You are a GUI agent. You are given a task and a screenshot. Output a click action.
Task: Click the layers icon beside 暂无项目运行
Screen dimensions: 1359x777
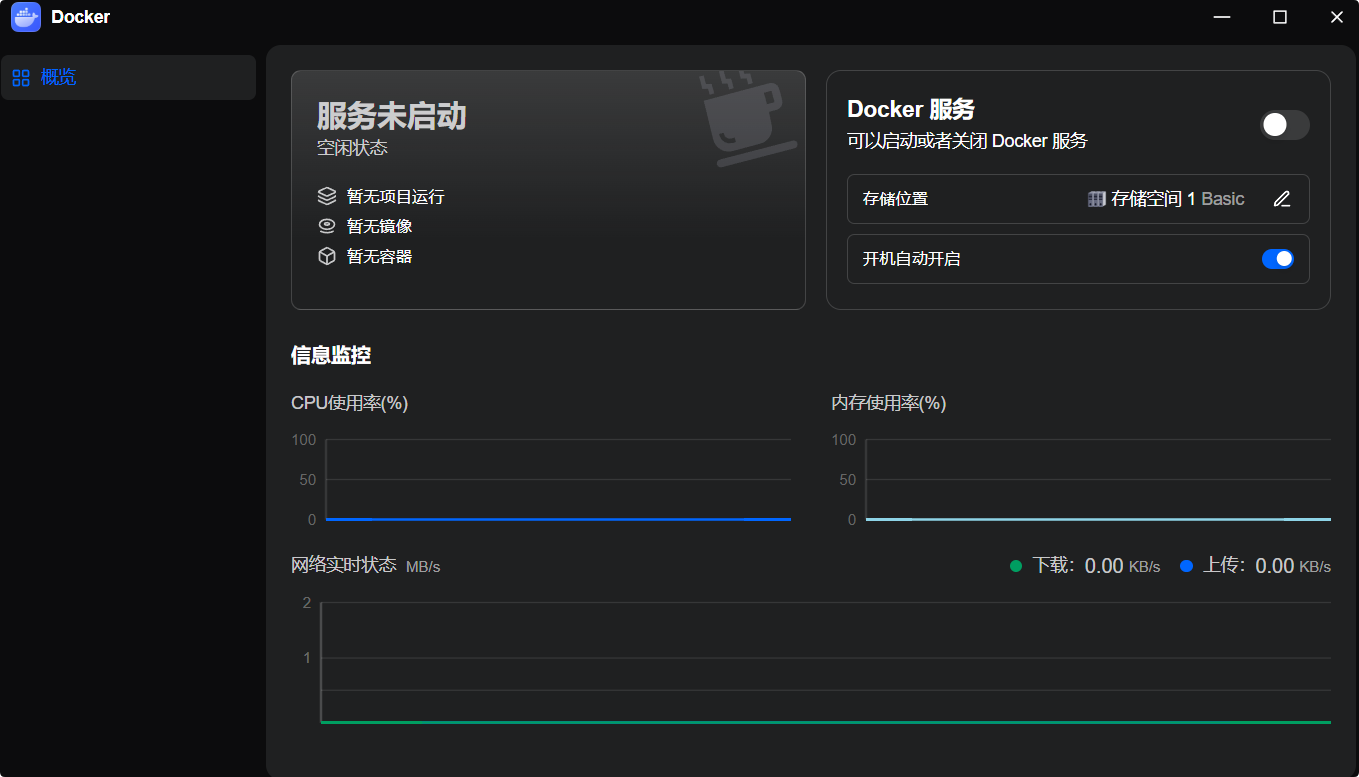326,196
